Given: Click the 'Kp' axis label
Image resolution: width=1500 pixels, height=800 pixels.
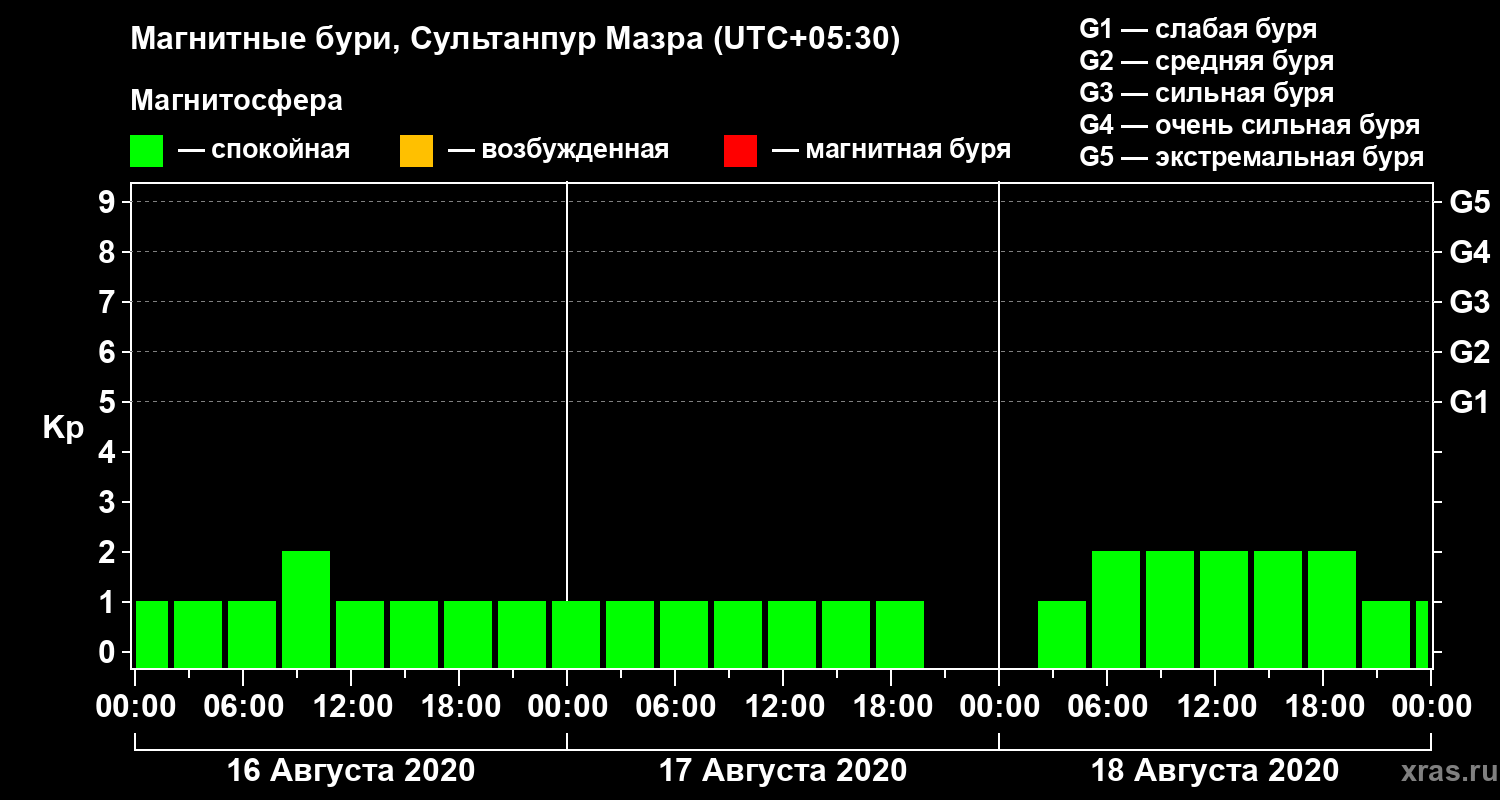Looking at the screenshot, I should (x=62, y=428).
